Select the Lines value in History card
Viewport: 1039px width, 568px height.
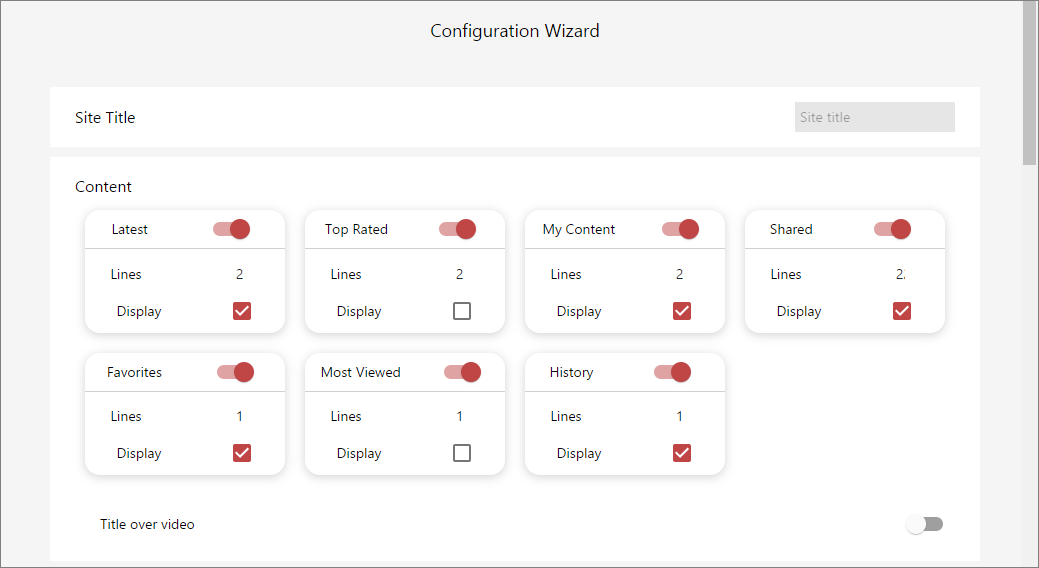click(679, 416)
